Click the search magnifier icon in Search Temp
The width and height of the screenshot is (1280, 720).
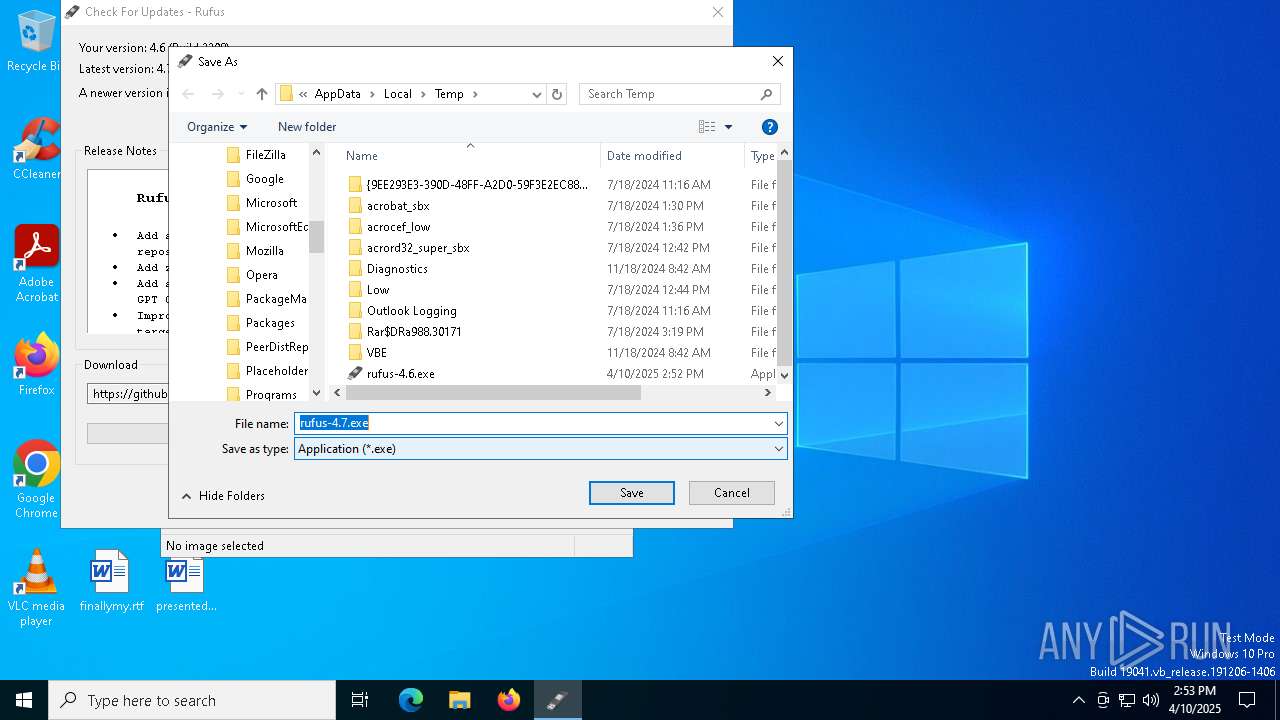[x=767, y=94]
